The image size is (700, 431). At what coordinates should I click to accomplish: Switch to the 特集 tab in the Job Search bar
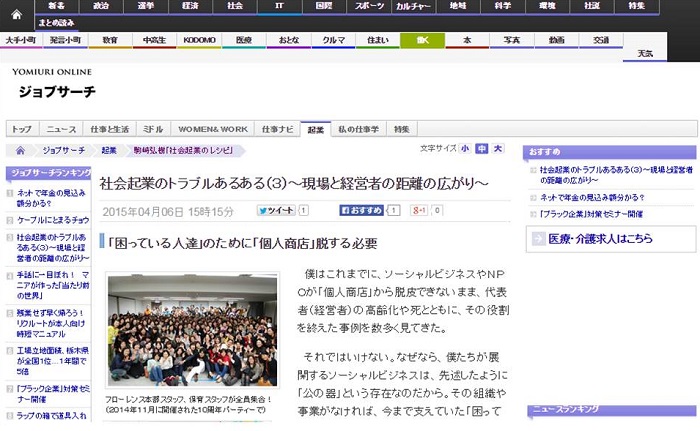pos(401,130)
